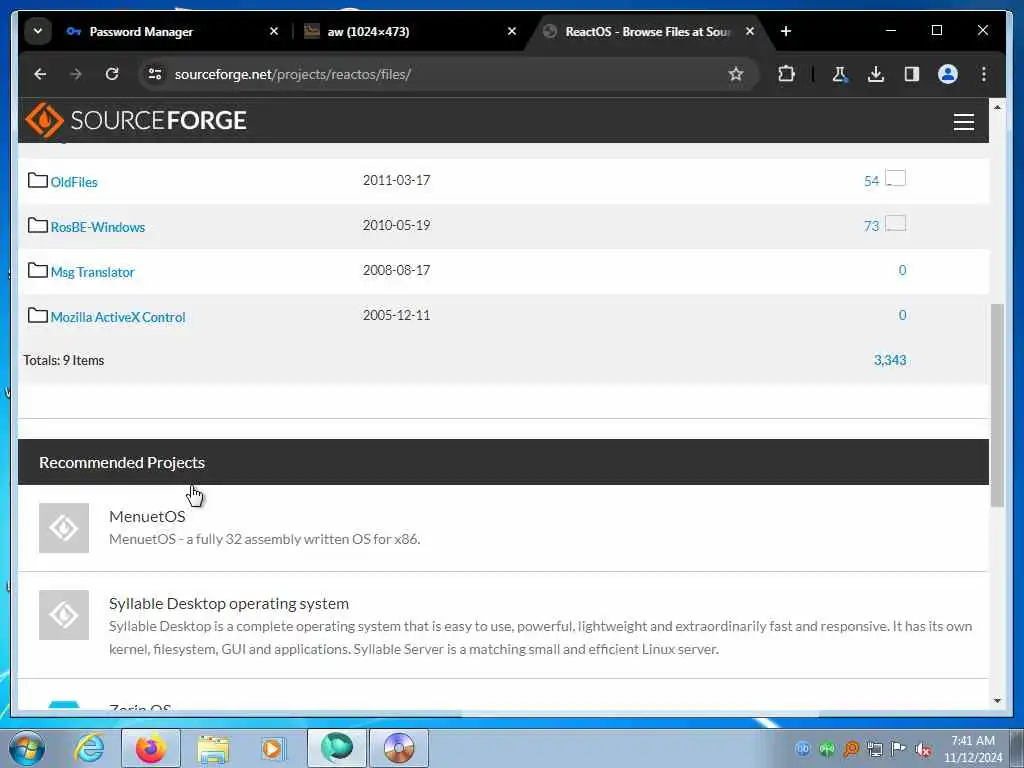This screenshot has width=1024, height=768.
Task: Click the OldFiles download count 54
Action: pos(871,181)
